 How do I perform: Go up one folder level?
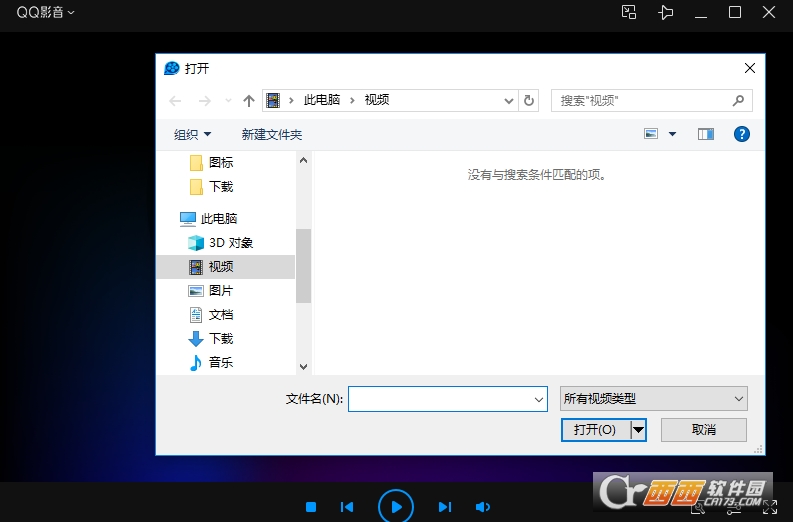(x=248, y=101)
